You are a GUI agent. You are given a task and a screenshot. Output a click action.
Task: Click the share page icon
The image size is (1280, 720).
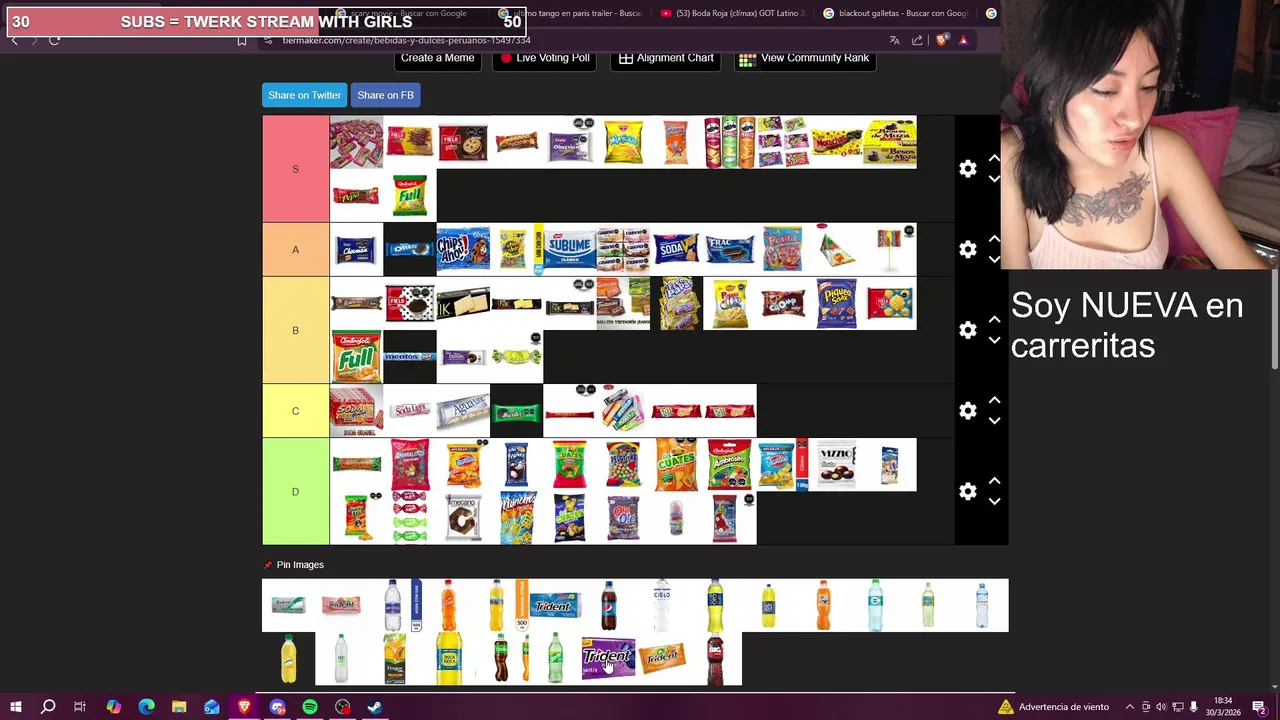[x=917, y=40]
